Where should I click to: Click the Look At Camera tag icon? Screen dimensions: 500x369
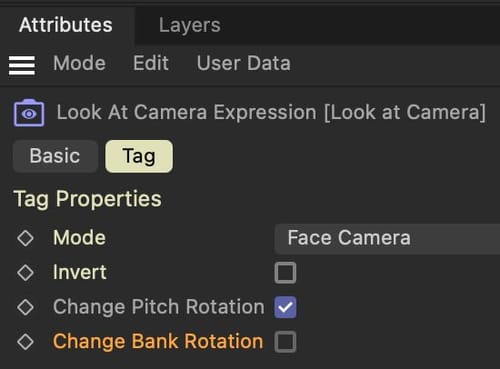pos(29,113)
